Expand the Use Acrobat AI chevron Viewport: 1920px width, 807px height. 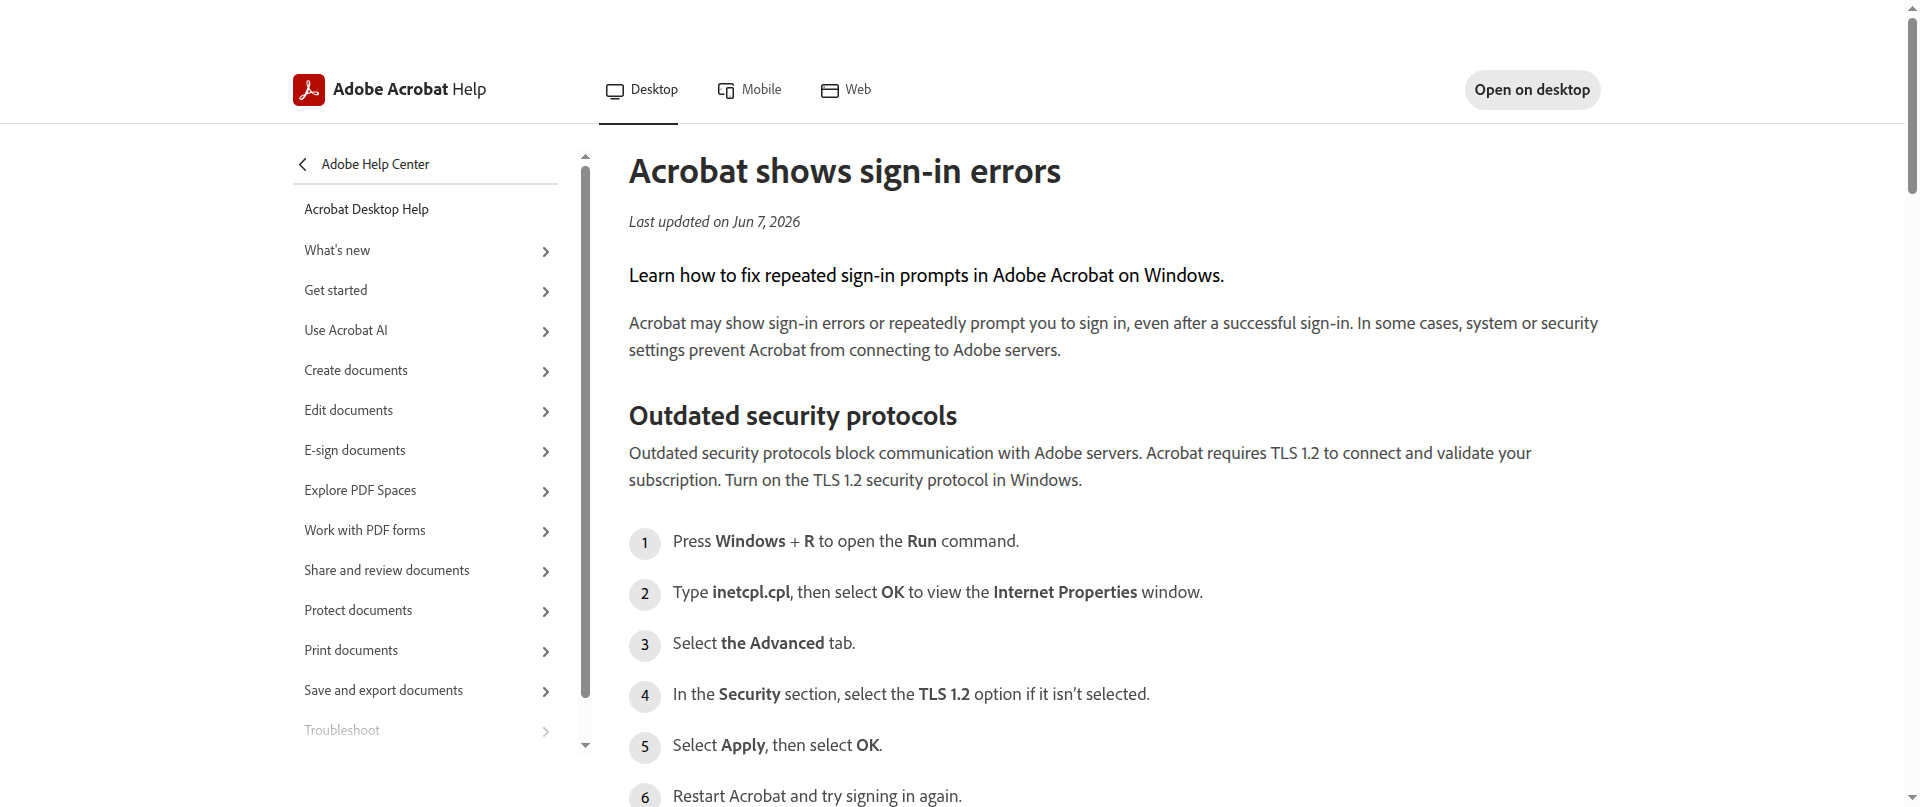[x=546, y=332]
